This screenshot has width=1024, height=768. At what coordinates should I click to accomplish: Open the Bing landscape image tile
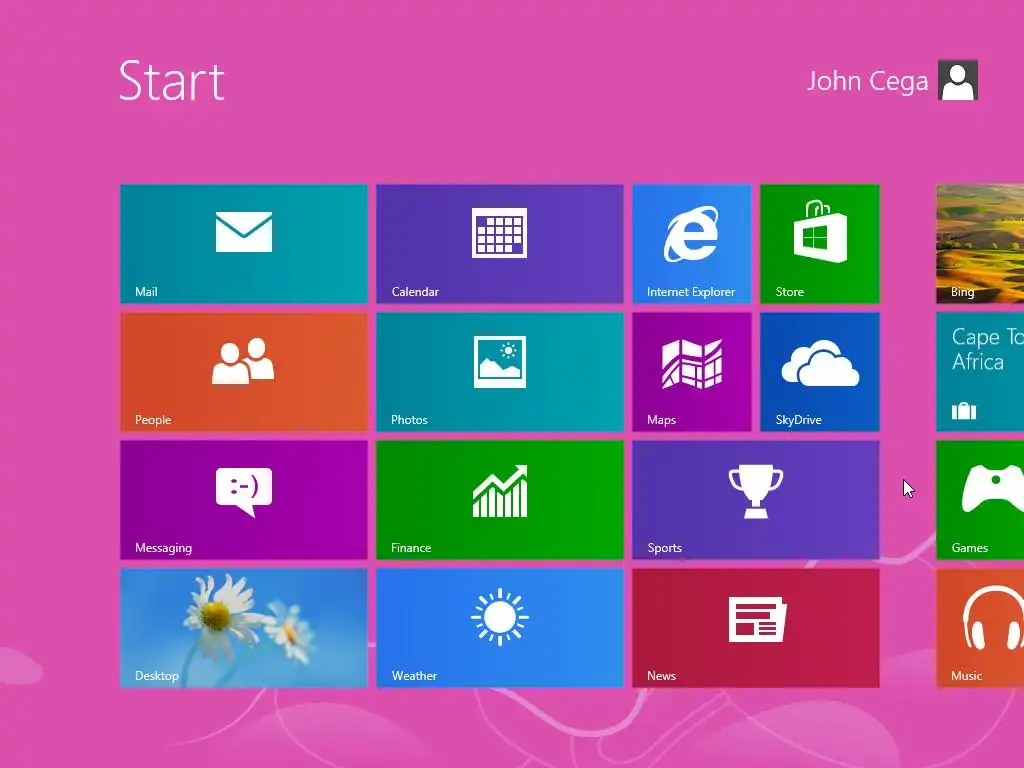click(980, 244)
